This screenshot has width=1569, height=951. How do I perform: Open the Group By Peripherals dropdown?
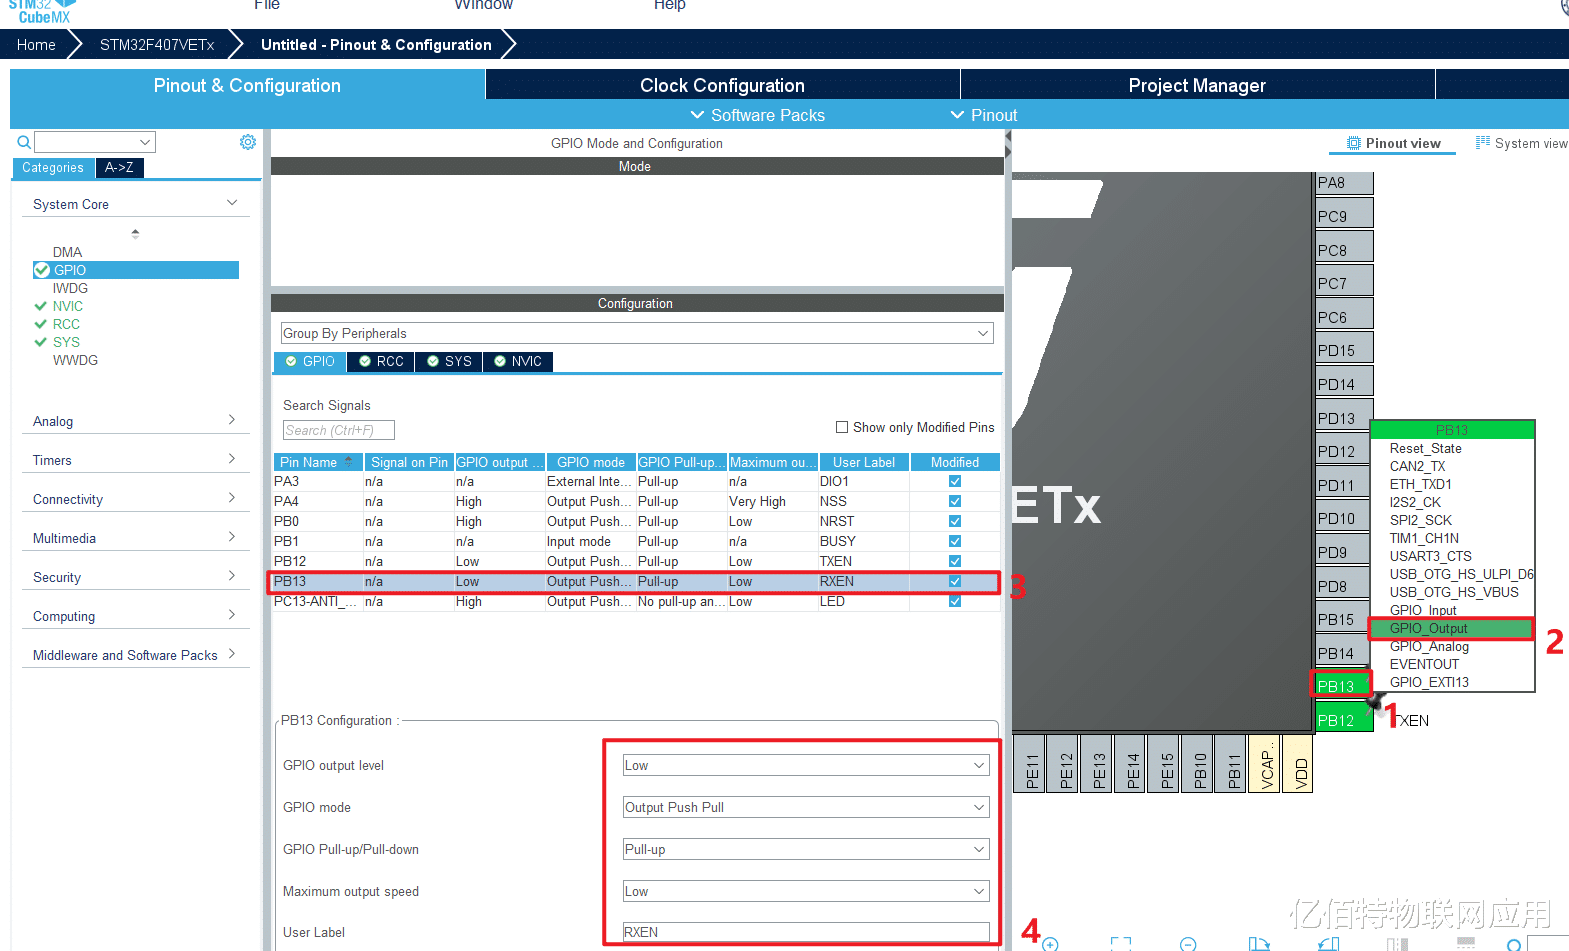tap(637, 333)
